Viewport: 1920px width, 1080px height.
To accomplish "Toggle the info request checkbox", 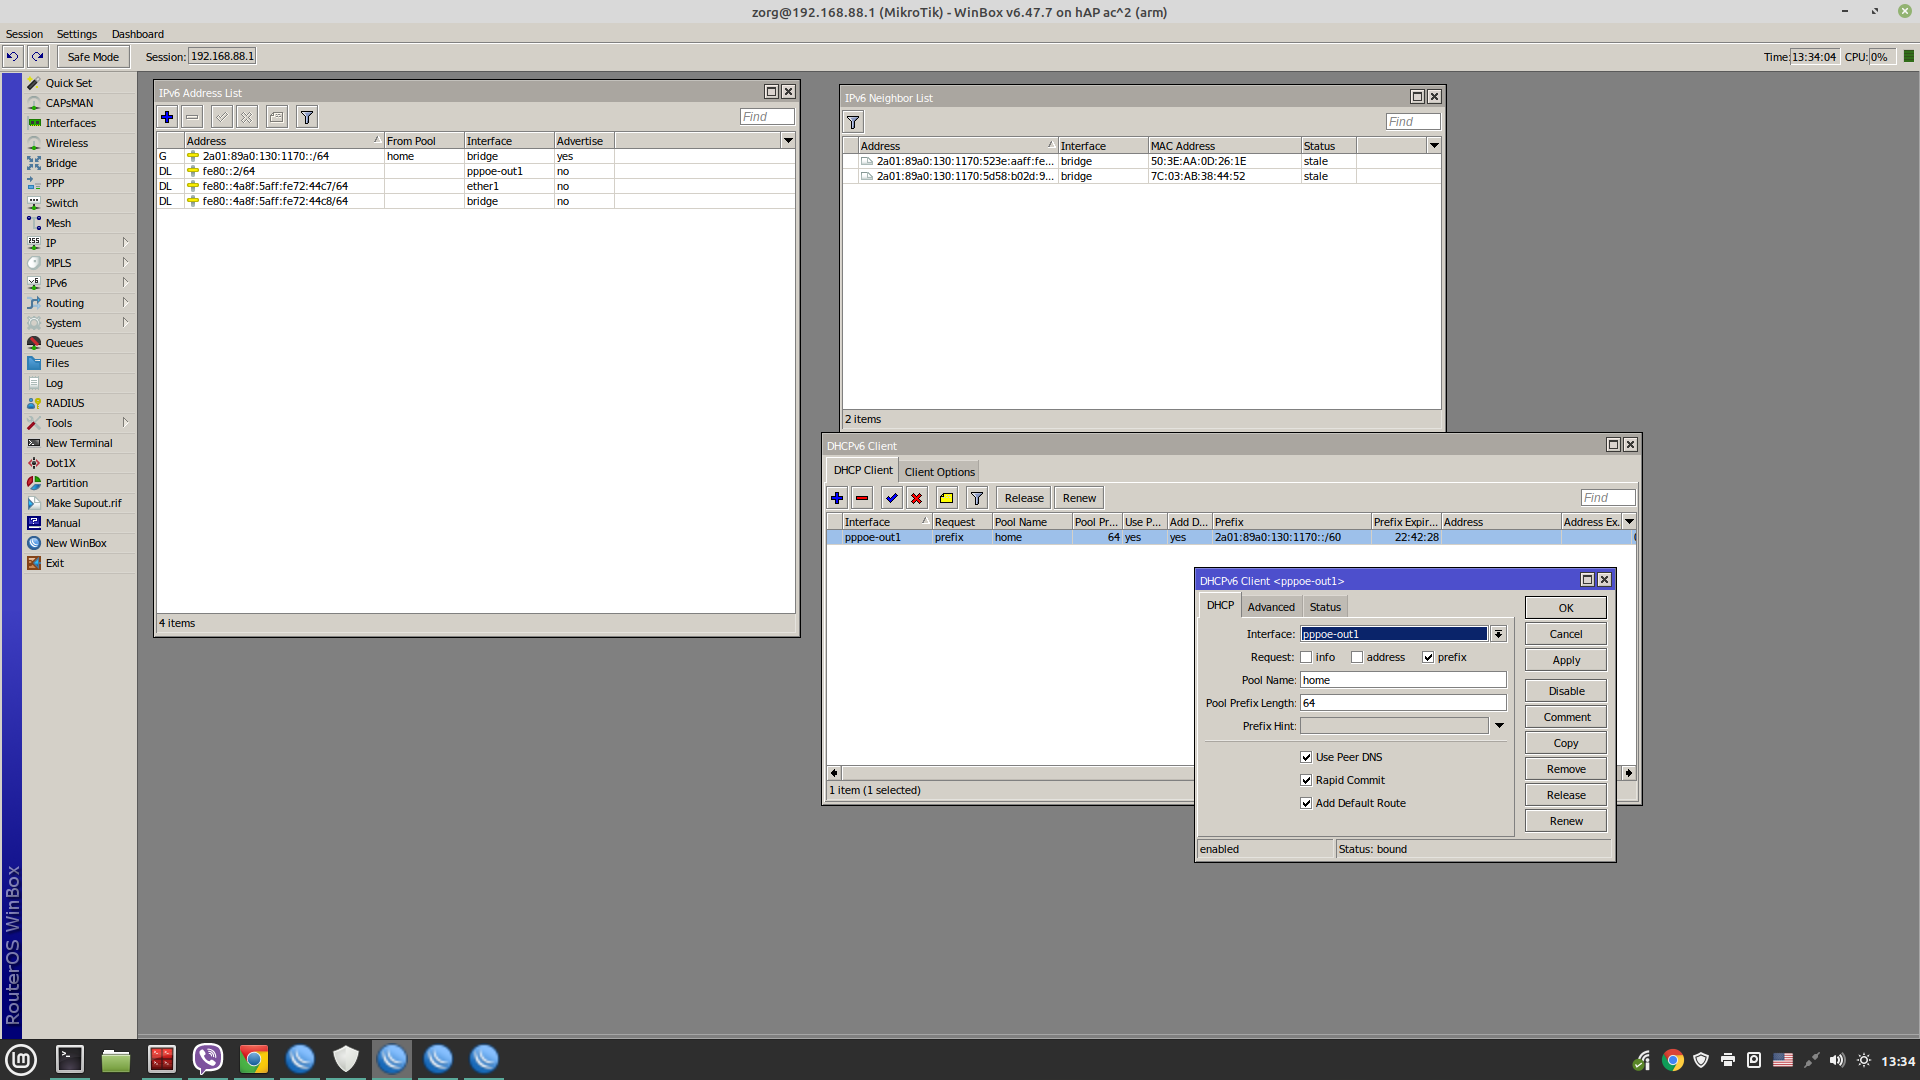I will coord(1306,657).
